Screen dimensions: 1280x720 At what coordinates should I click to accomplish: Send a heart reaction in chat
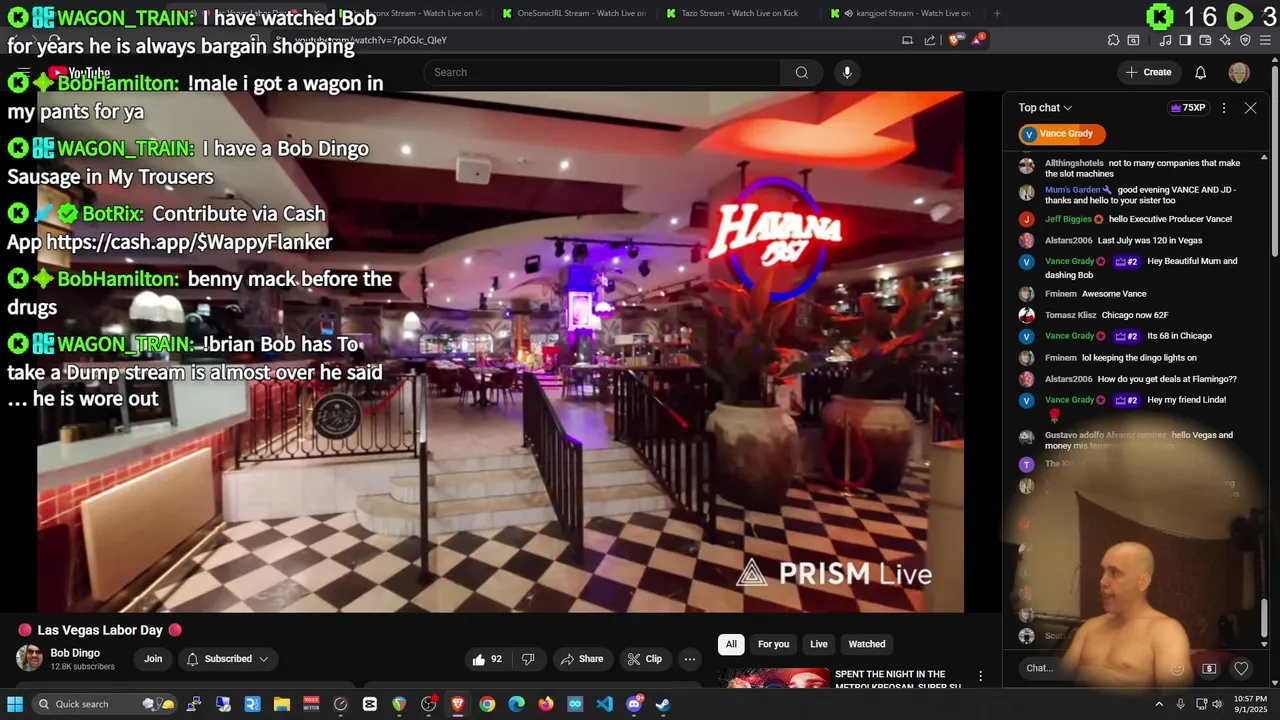(1241, 668)
